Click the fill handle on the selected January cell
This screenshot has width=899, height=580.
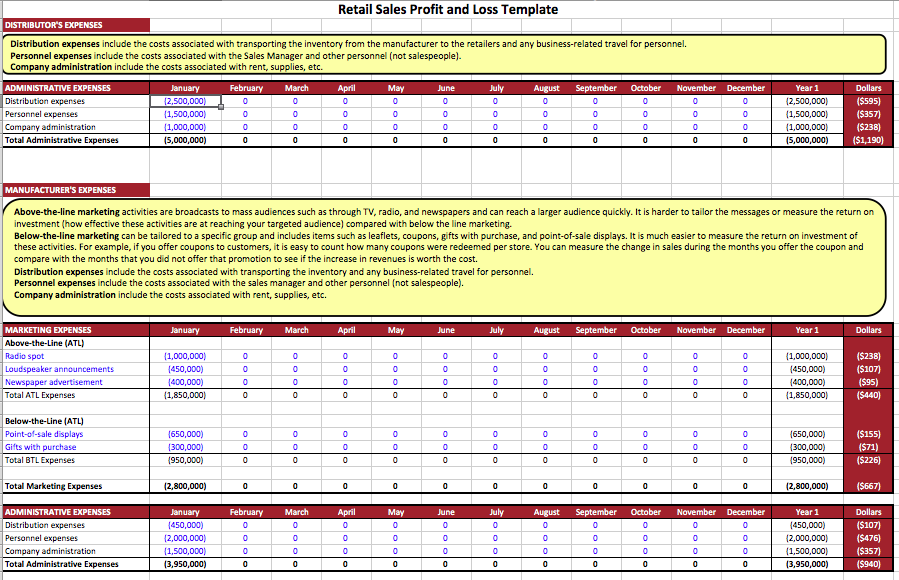[221, 107]
